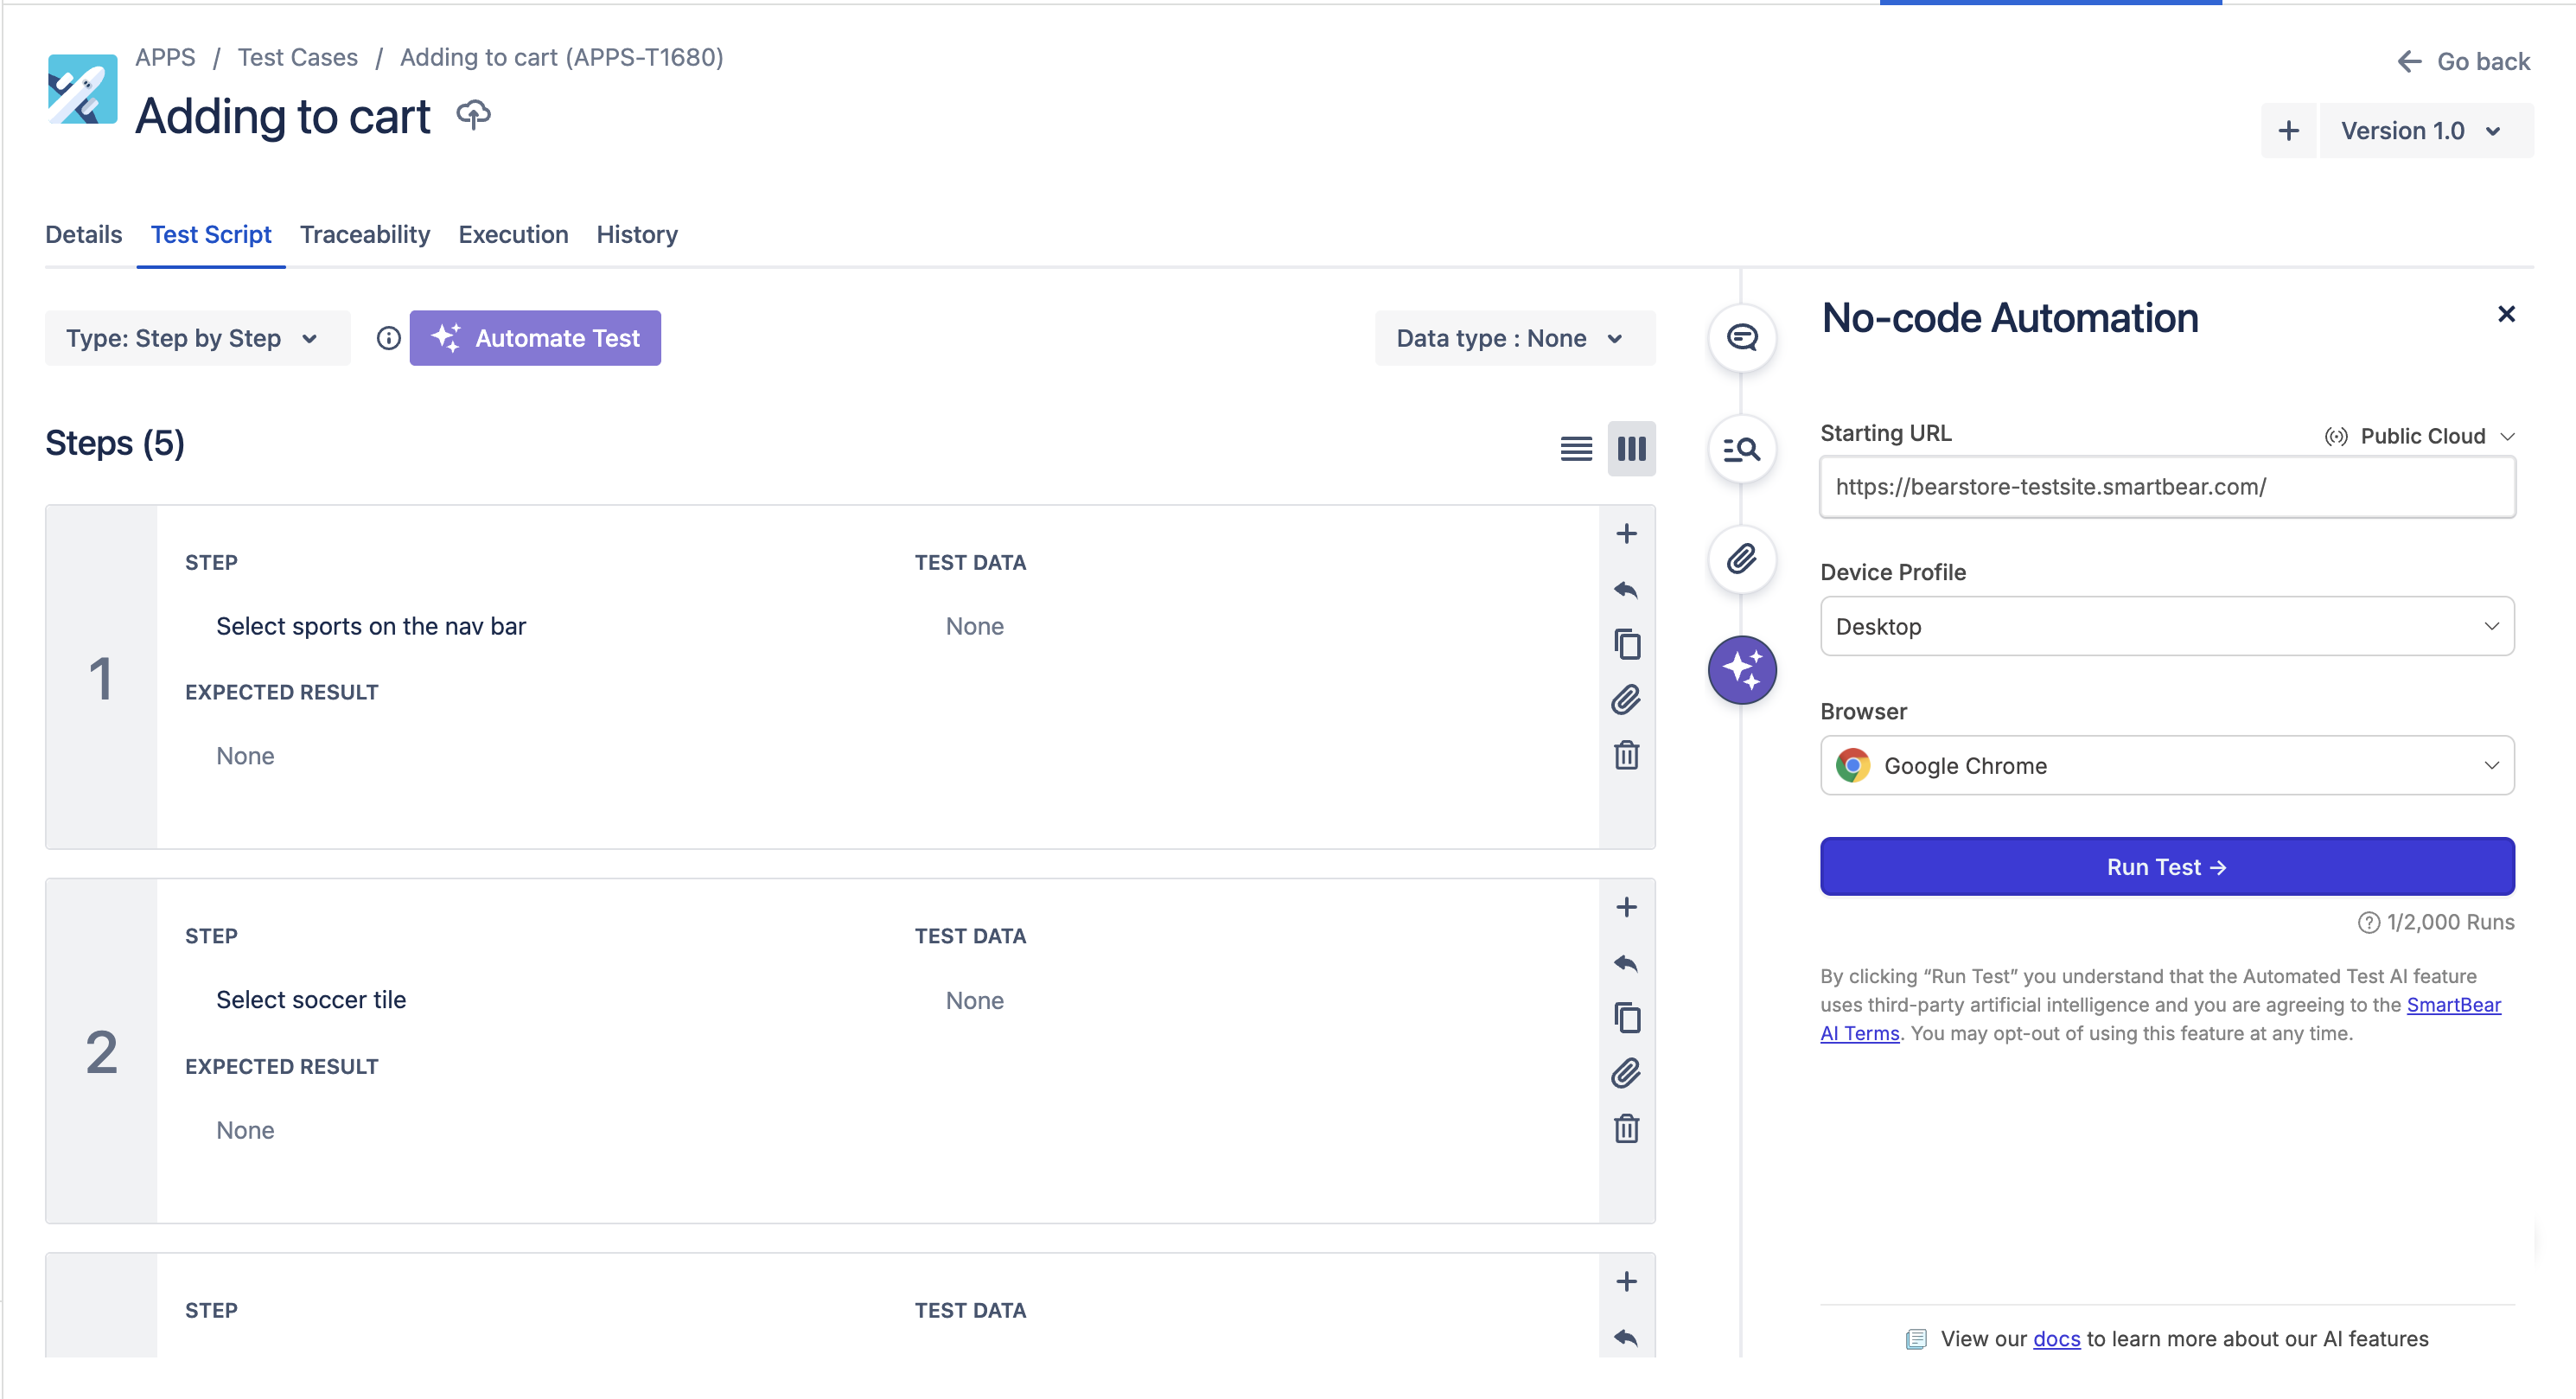Switch to the Traceability tab
This screenshot has width=2576, height=1399.
pos(364,234)
